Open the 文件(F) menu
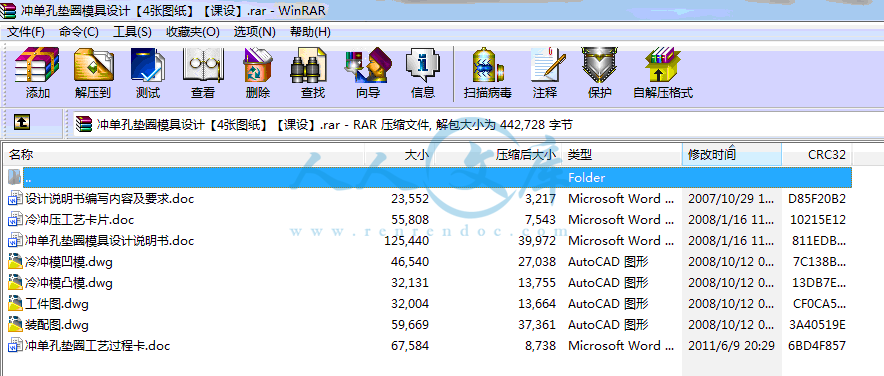 pyautogui.click(x=26, y=32)
